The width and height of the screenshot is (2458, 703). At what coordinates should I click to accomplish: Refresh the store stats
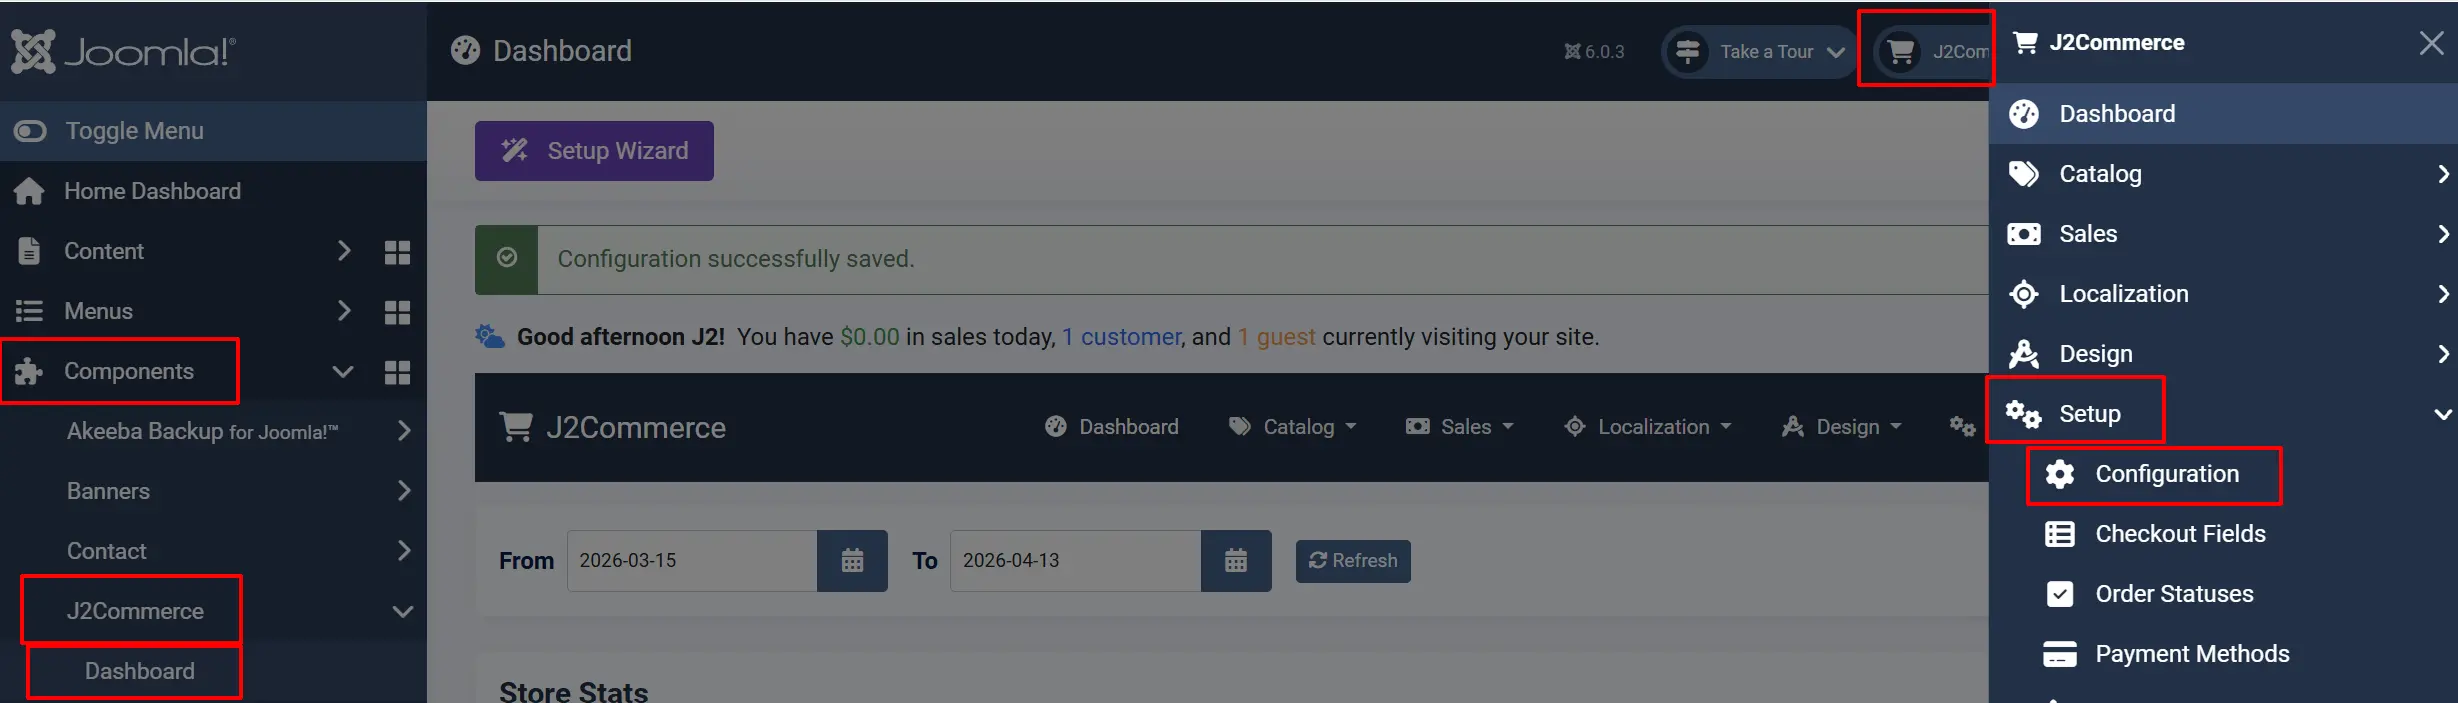point(1353,561)
